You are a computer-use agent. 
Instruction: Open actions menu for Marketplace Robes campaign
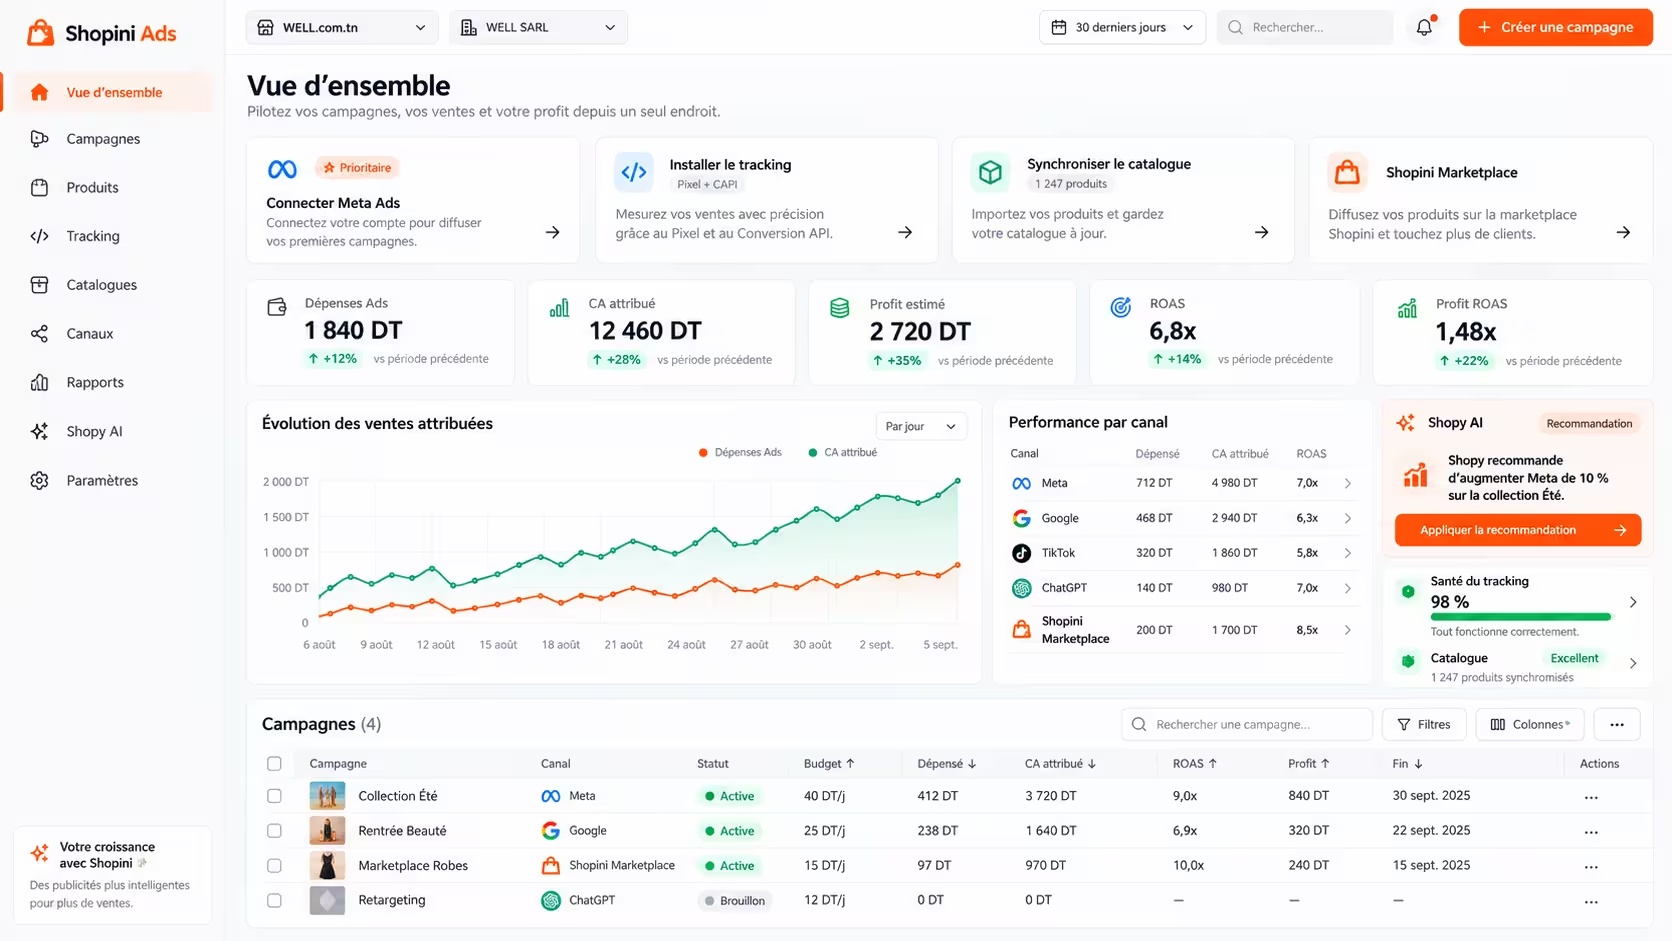1591,866
